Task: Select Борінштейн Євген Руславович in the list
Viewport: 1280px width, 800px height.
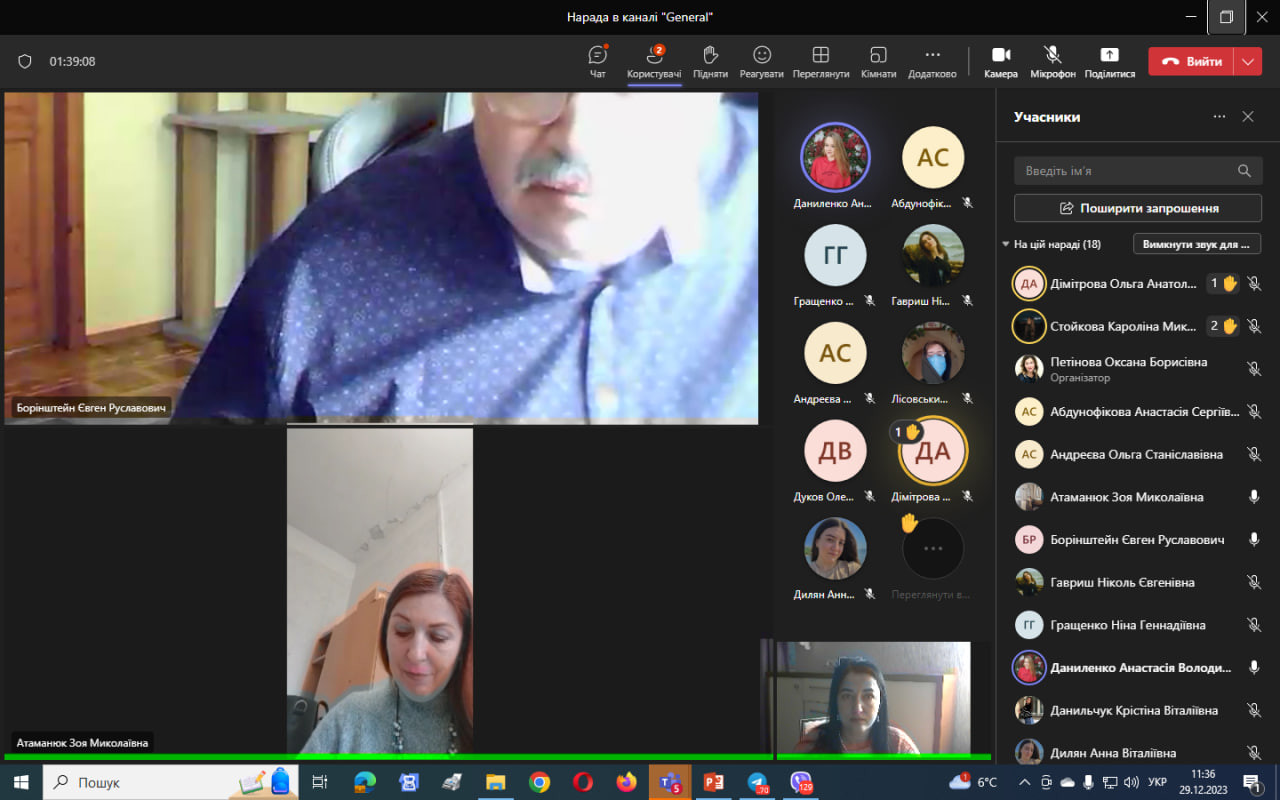Action: 1138,540
